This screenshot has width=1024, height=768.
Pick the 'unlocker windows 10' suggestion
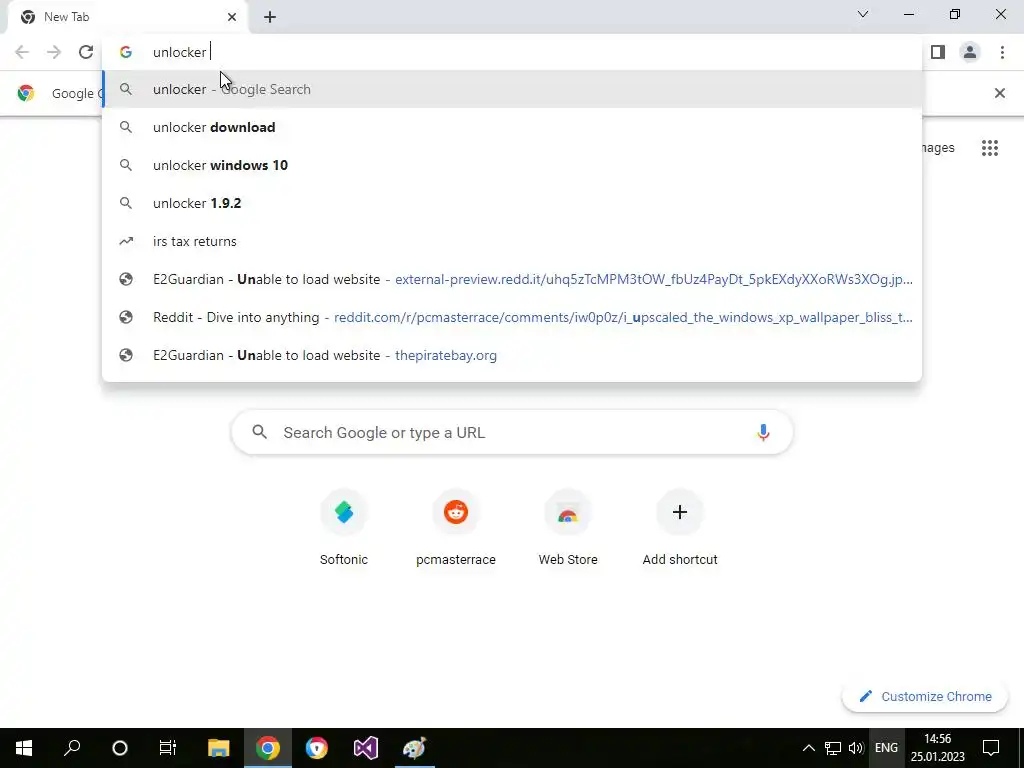point(513,165)
